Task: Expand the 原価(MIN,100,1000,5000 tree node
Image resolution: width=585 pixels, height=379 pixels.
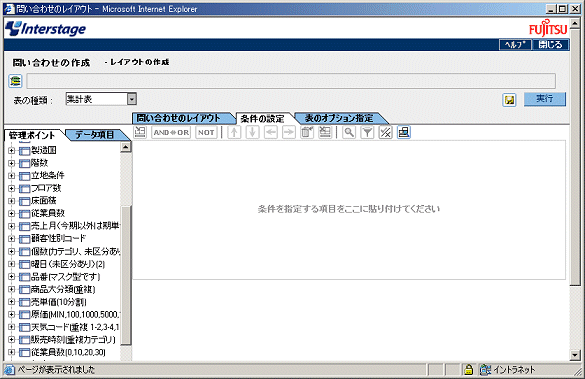Action: click(11, 314)
